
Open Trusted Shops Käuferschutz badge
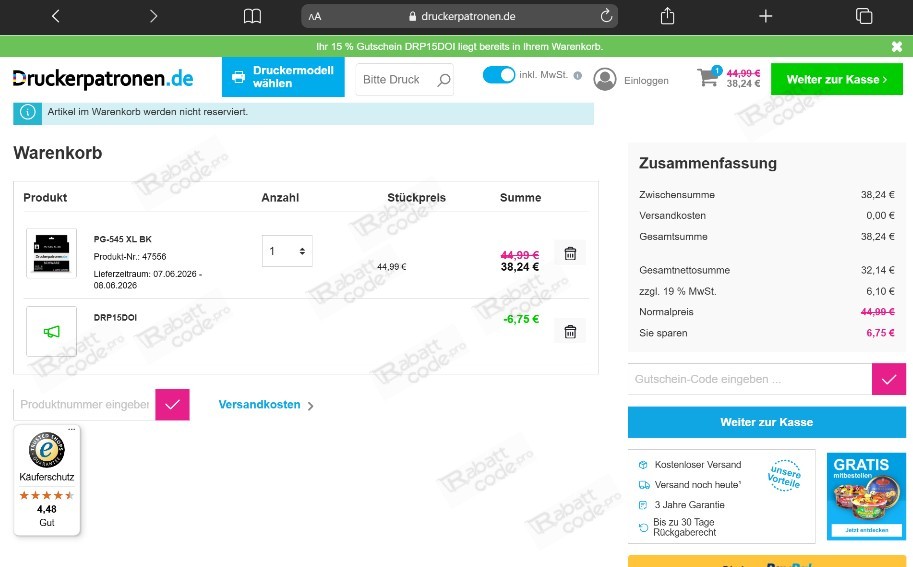47,480
